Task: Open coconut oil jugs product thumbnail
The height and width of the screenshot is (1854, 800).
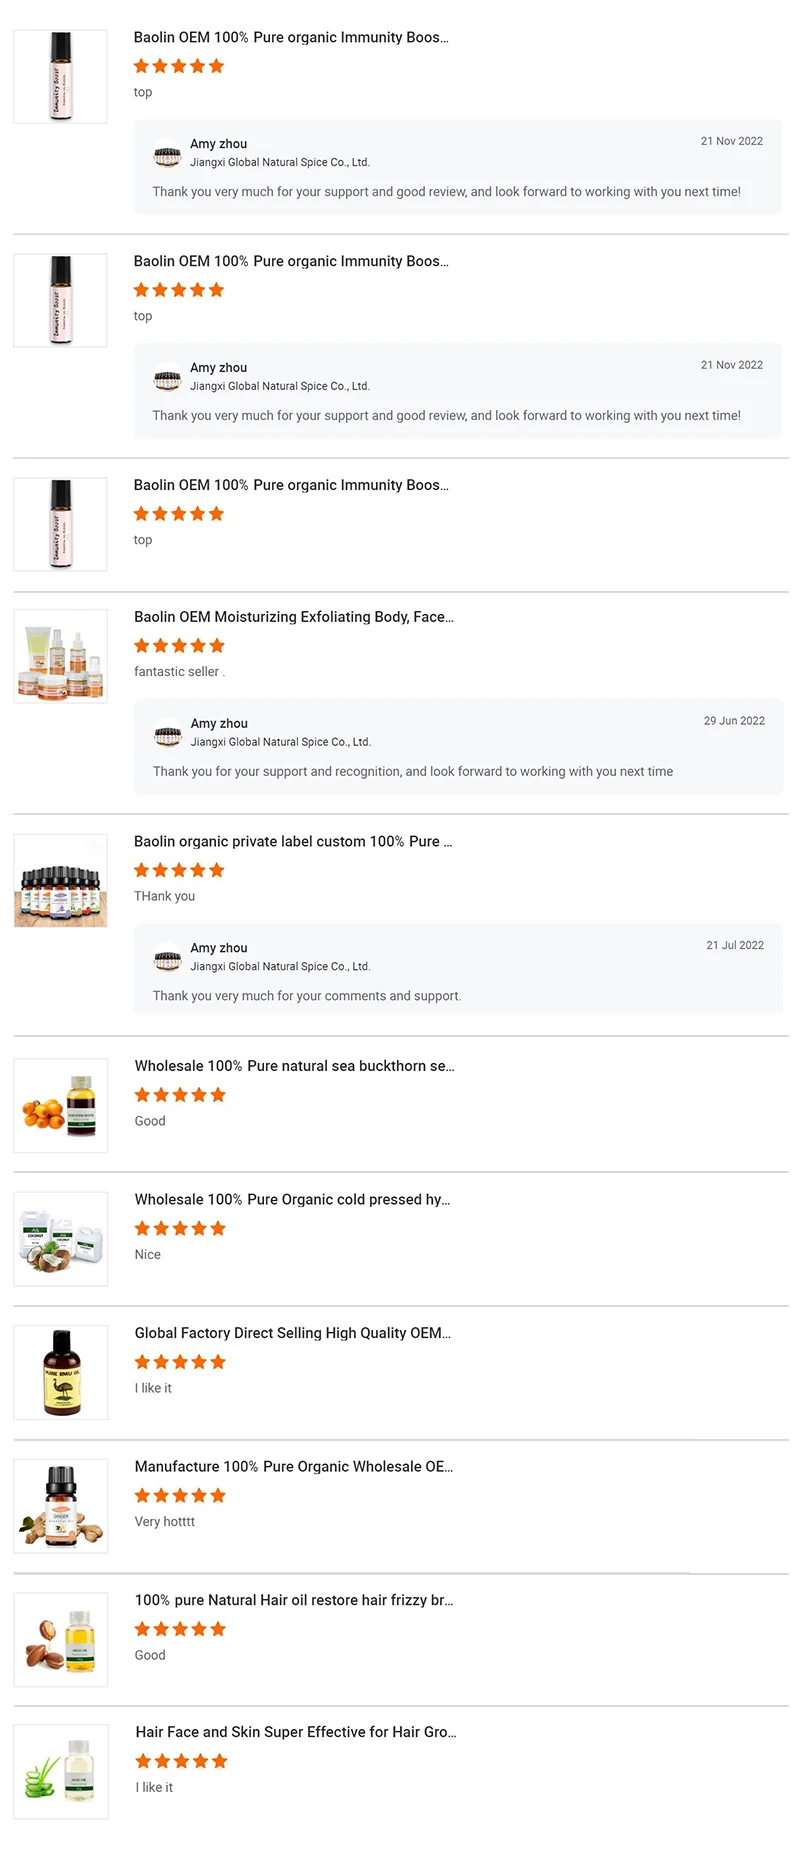Action: pos(61,1239)
